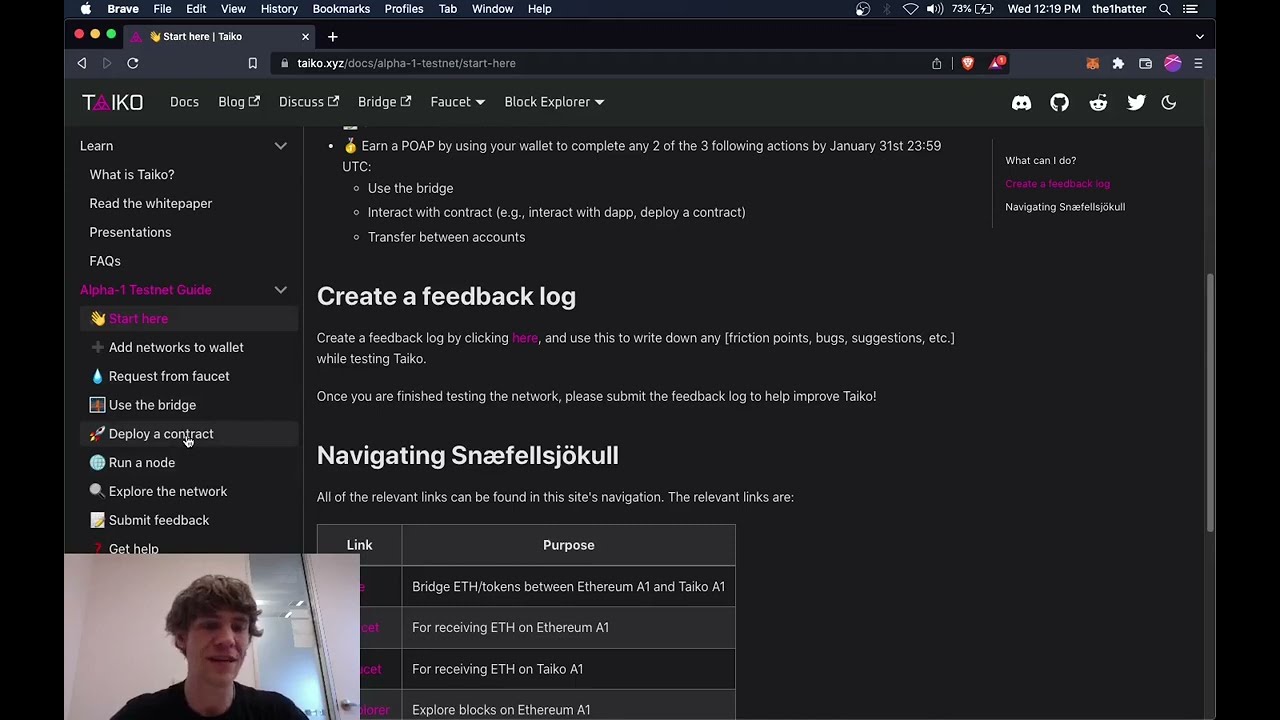
Task: Open Bookmarks menu
Action: coord(341,9)
